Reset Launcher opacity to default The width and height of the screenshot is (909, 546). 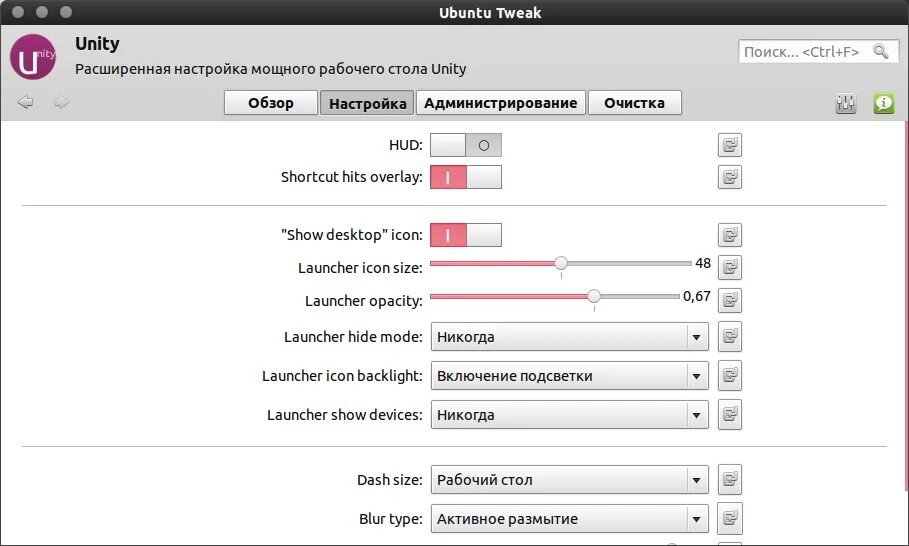[x=730, y=300]
